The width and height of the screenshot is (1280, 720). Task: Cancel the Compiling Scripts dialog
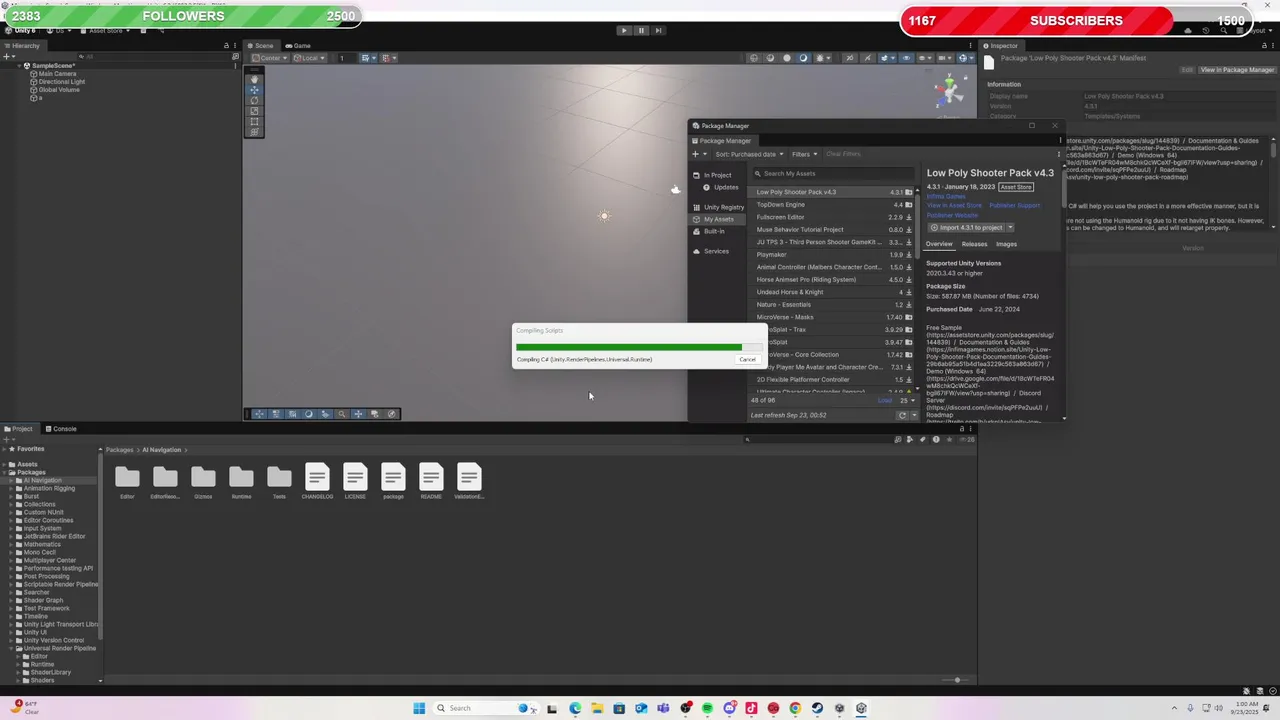747,359
